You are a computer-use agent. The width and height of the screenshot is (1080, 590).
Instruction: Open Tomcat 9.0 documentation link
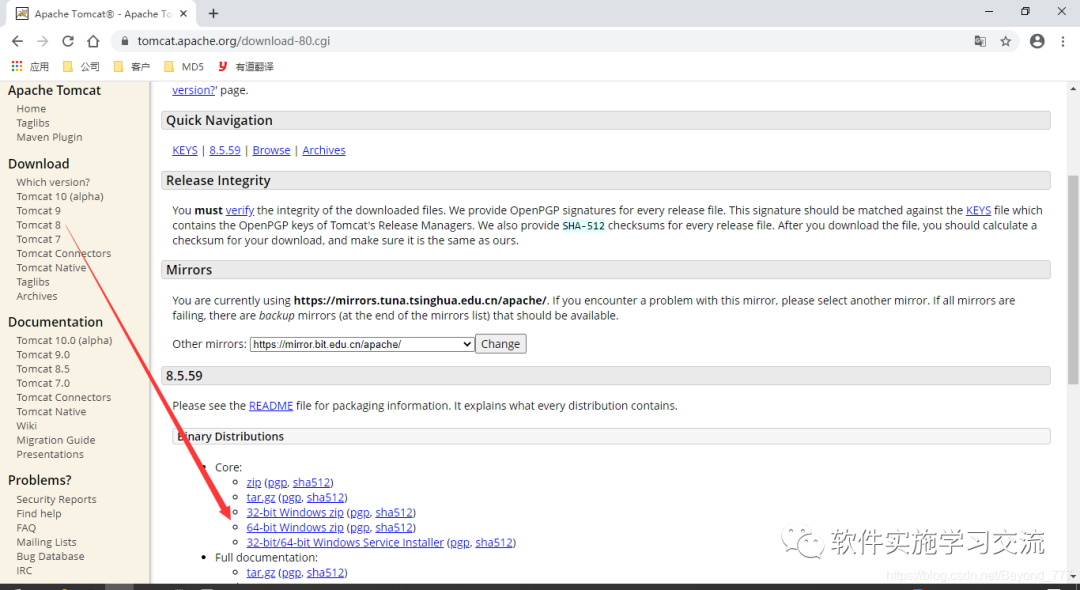[43, 355]
